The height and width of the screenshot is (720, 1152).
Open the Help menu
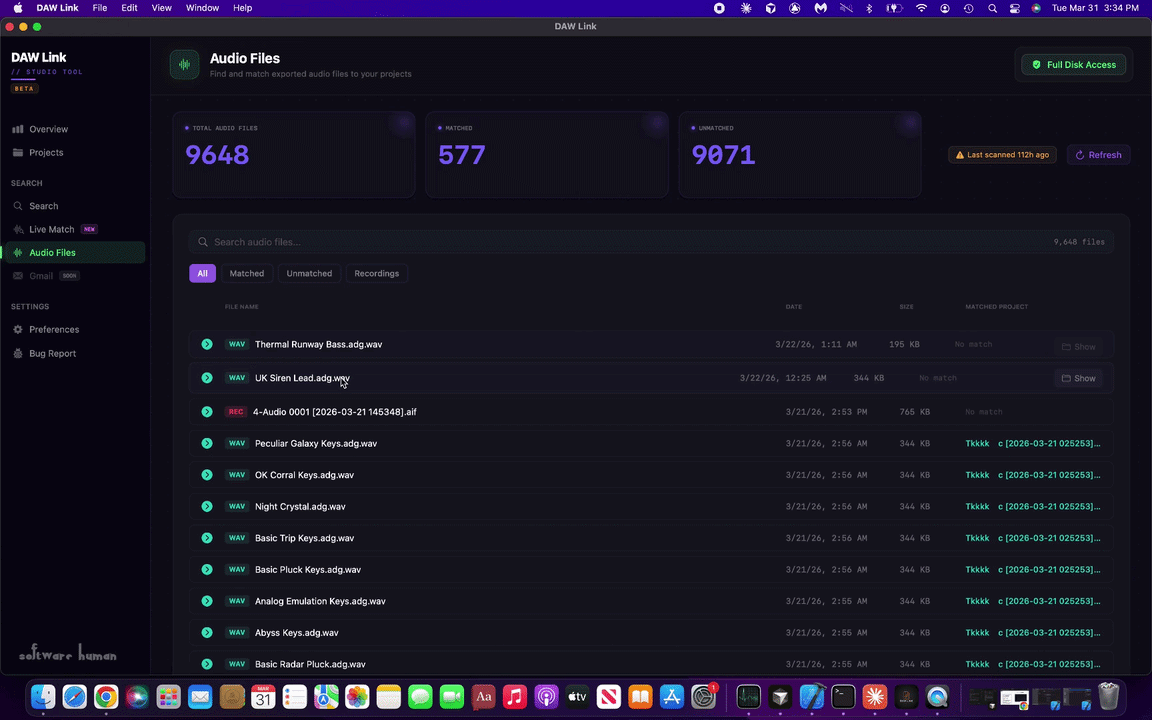tap(242, 8)
